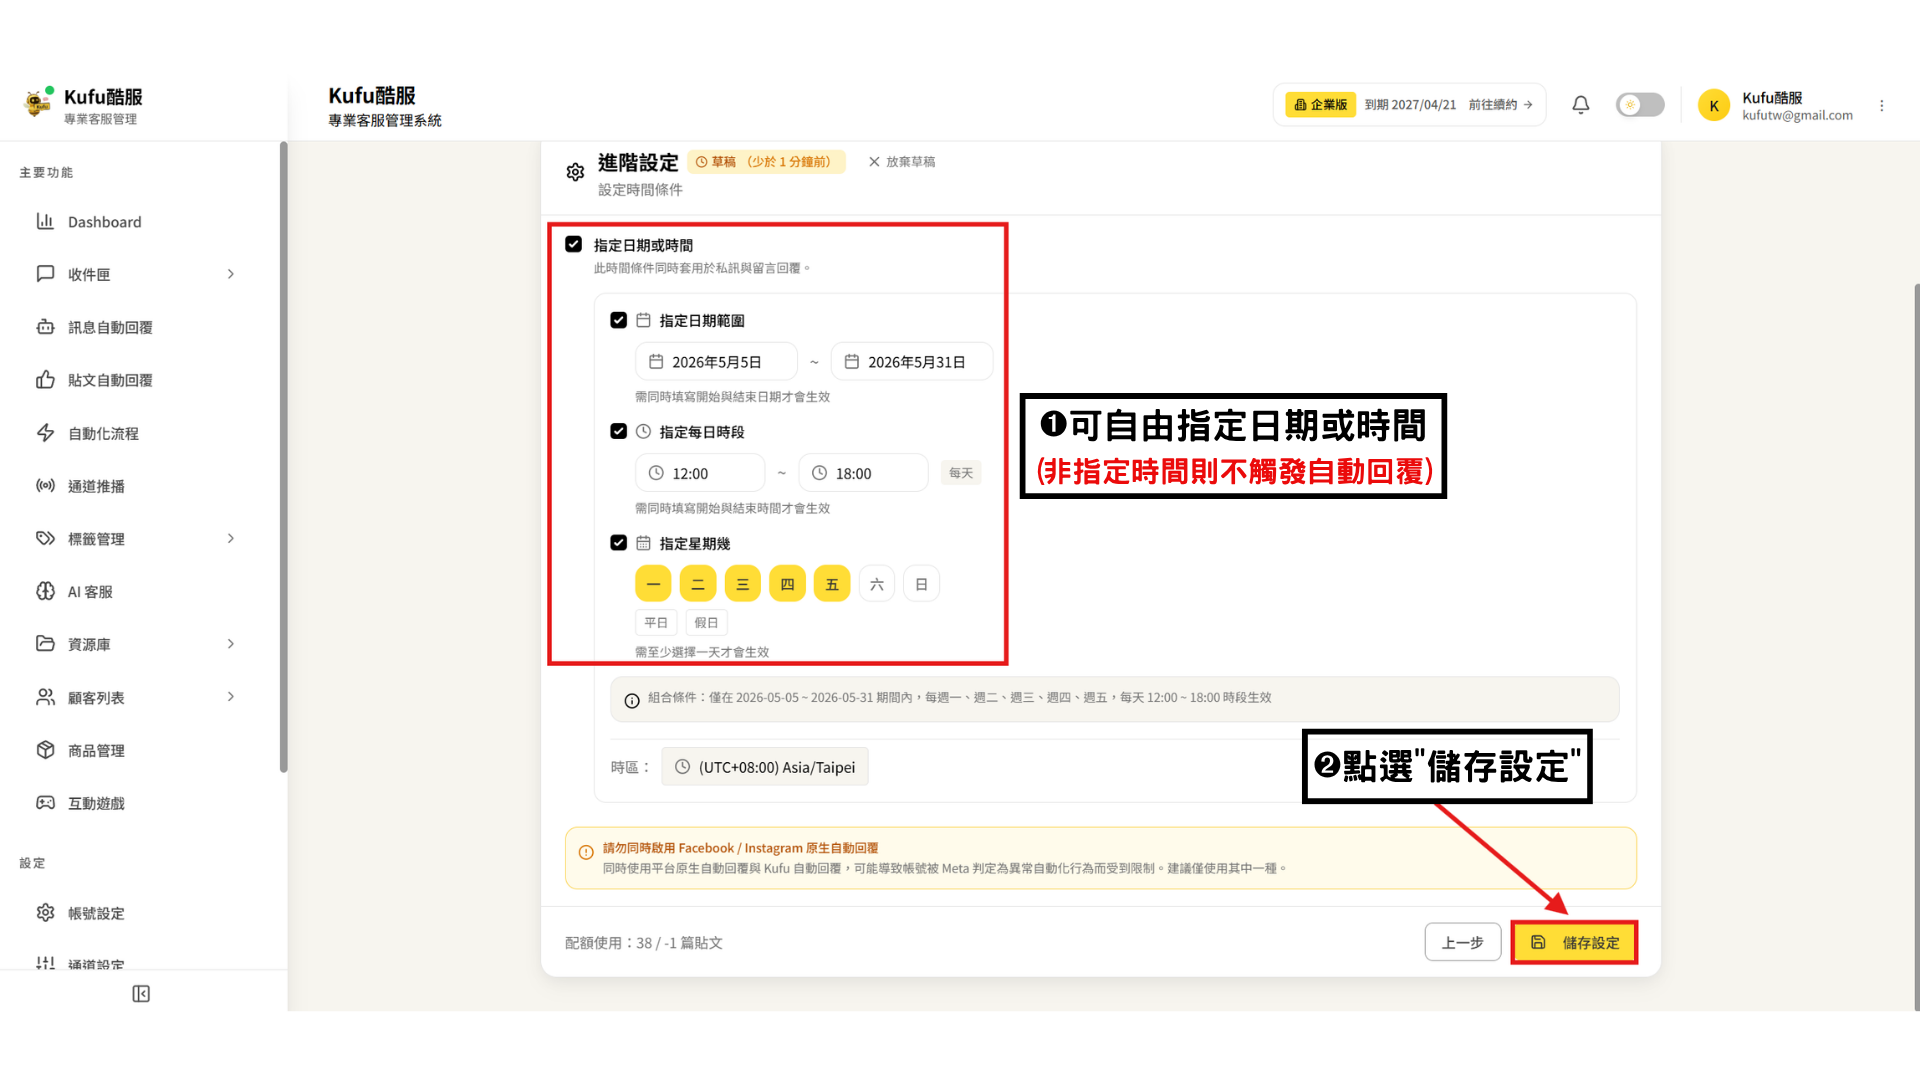Click the 資源庫 folder icon
The width and height of the screenshot is (1920, 1080).
(x=45, y=644)
